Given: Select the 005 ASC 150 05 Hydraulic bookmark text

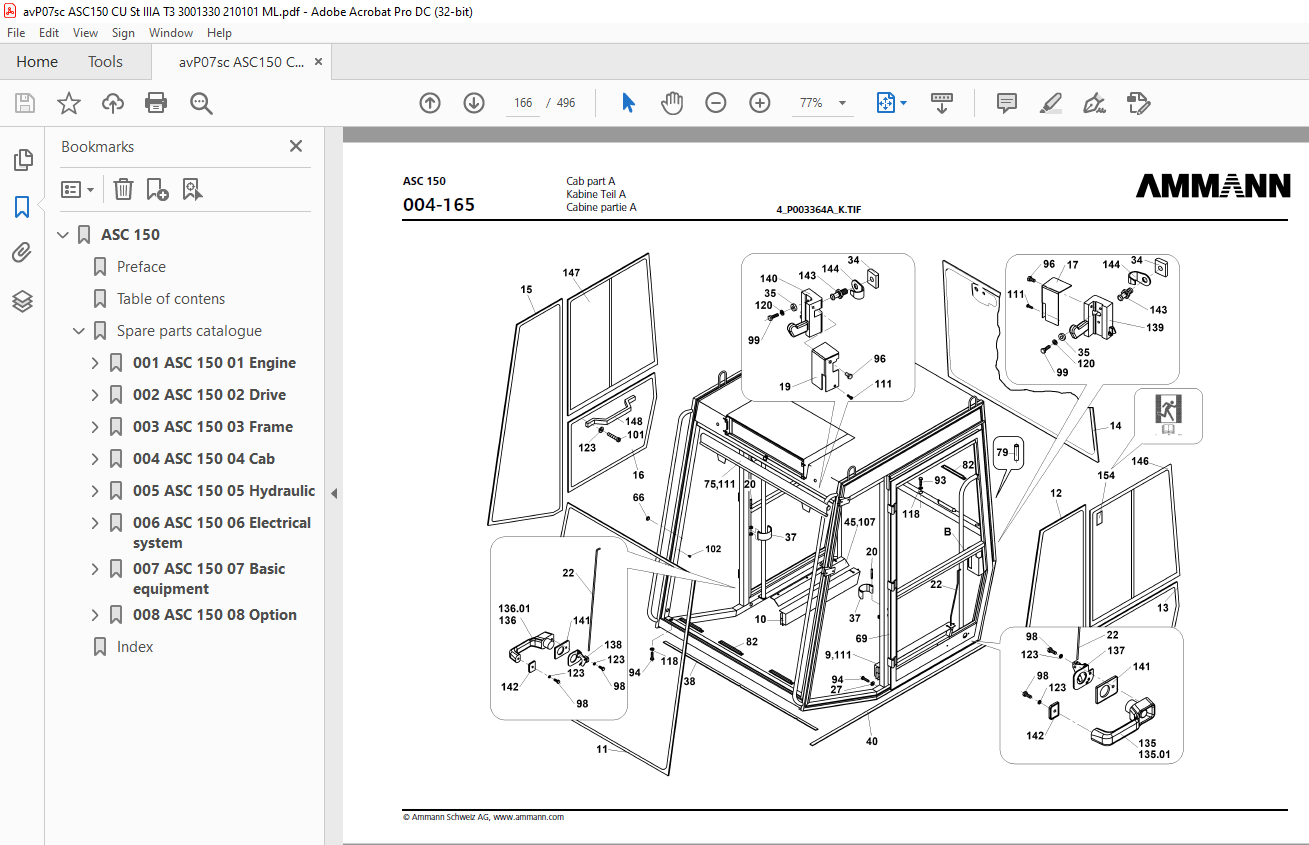Looking at the screenshot, I should [x=224, y=491].
